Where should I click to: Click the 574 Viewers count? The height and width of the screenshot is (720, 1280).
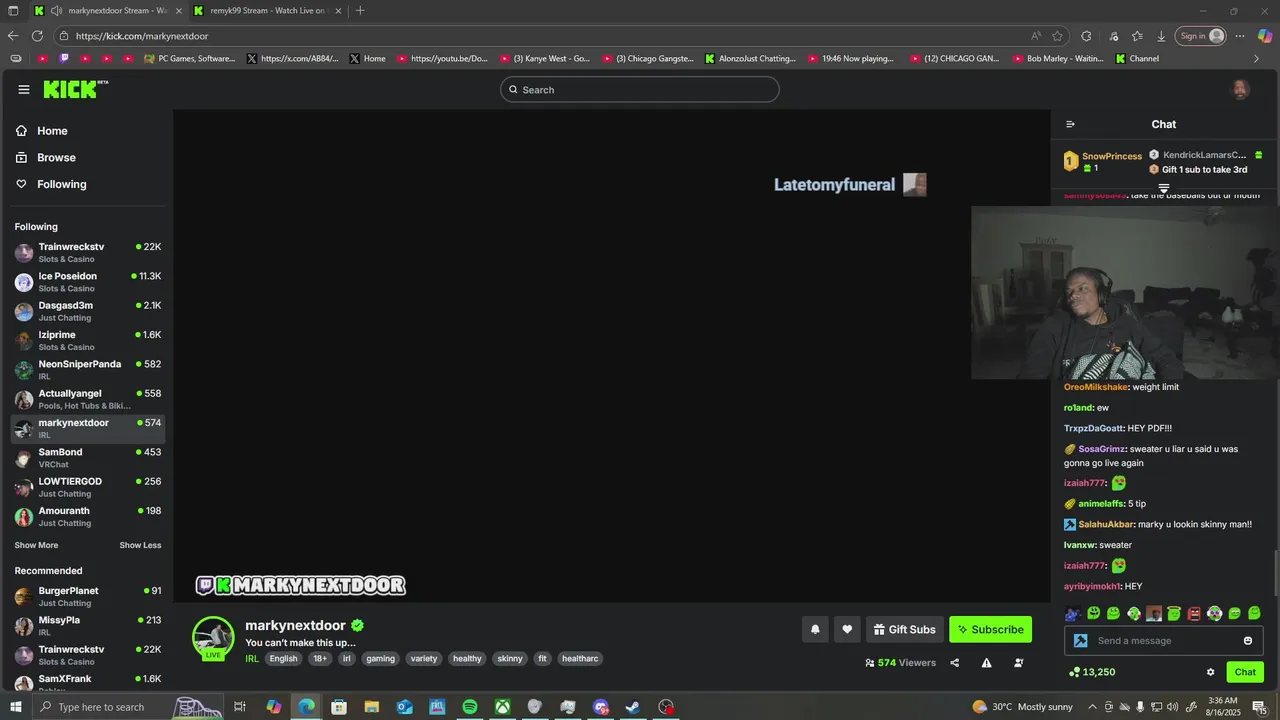900,663
